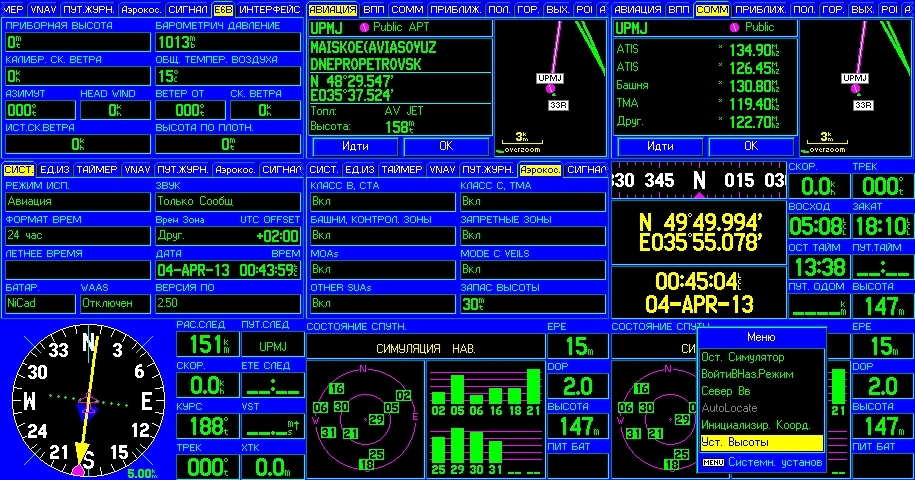This screenshot has width=915, height=480.
Task: Click the magenta airport symbol beside Public APT
Action: point(364,28)
